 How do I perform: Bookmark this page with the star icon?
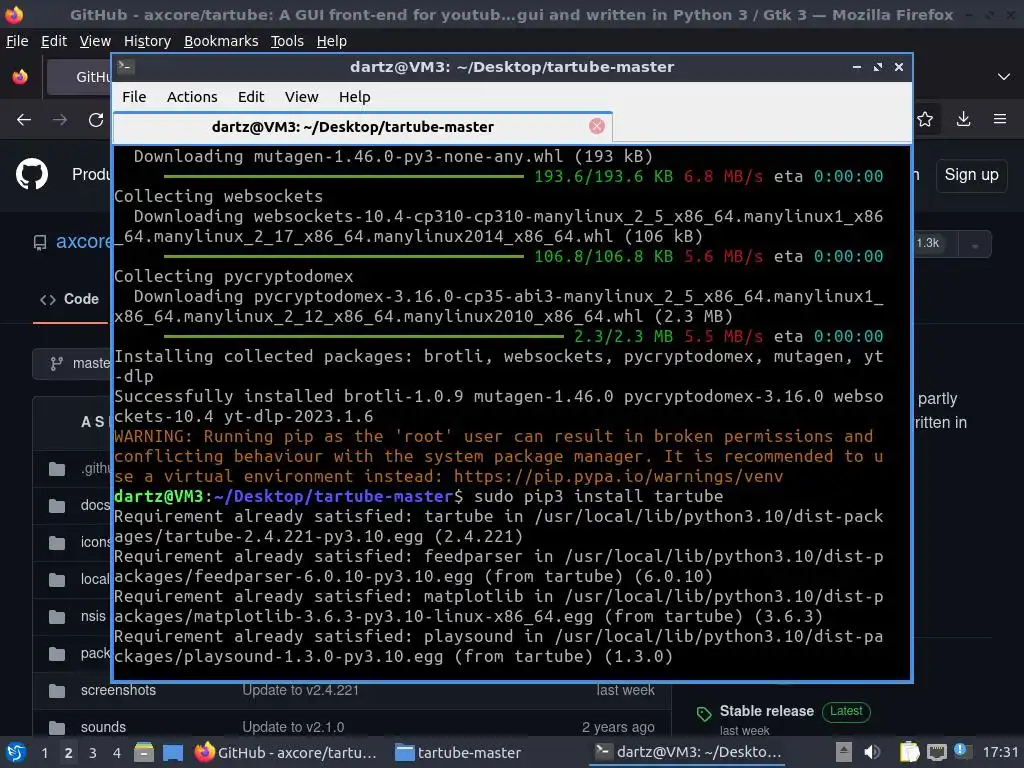point(925,119)
